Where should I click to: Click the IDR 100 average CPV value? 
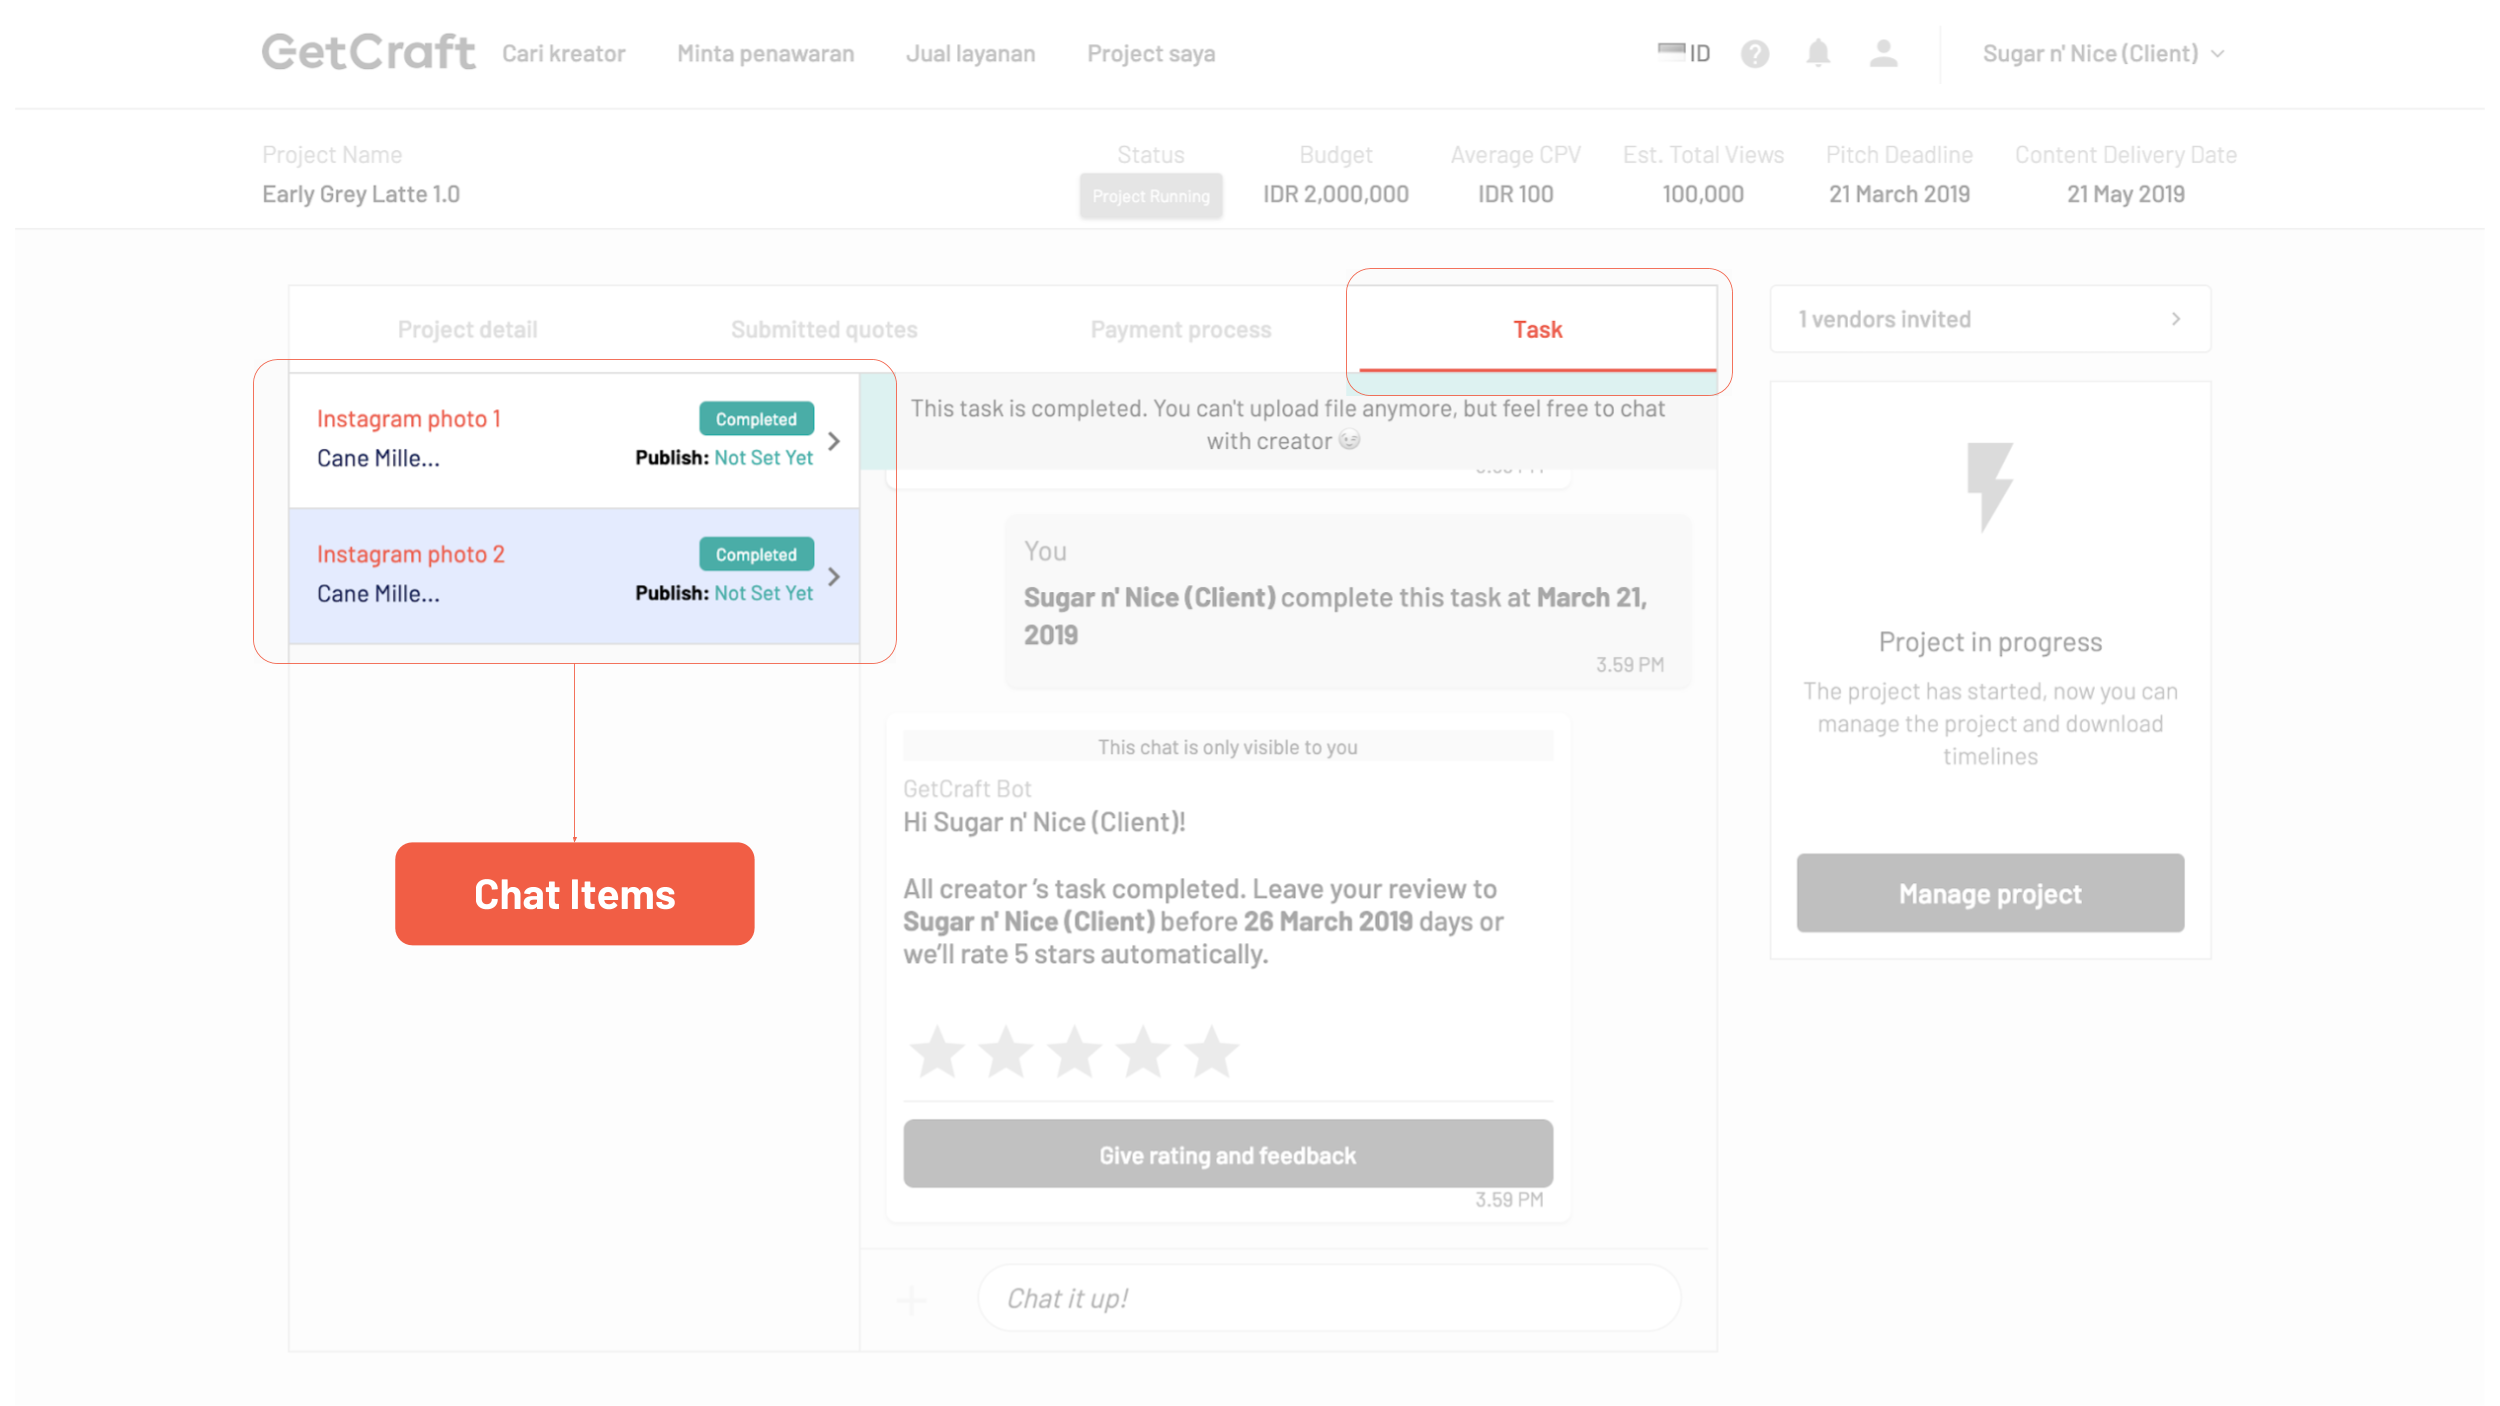click(1515, 194)
